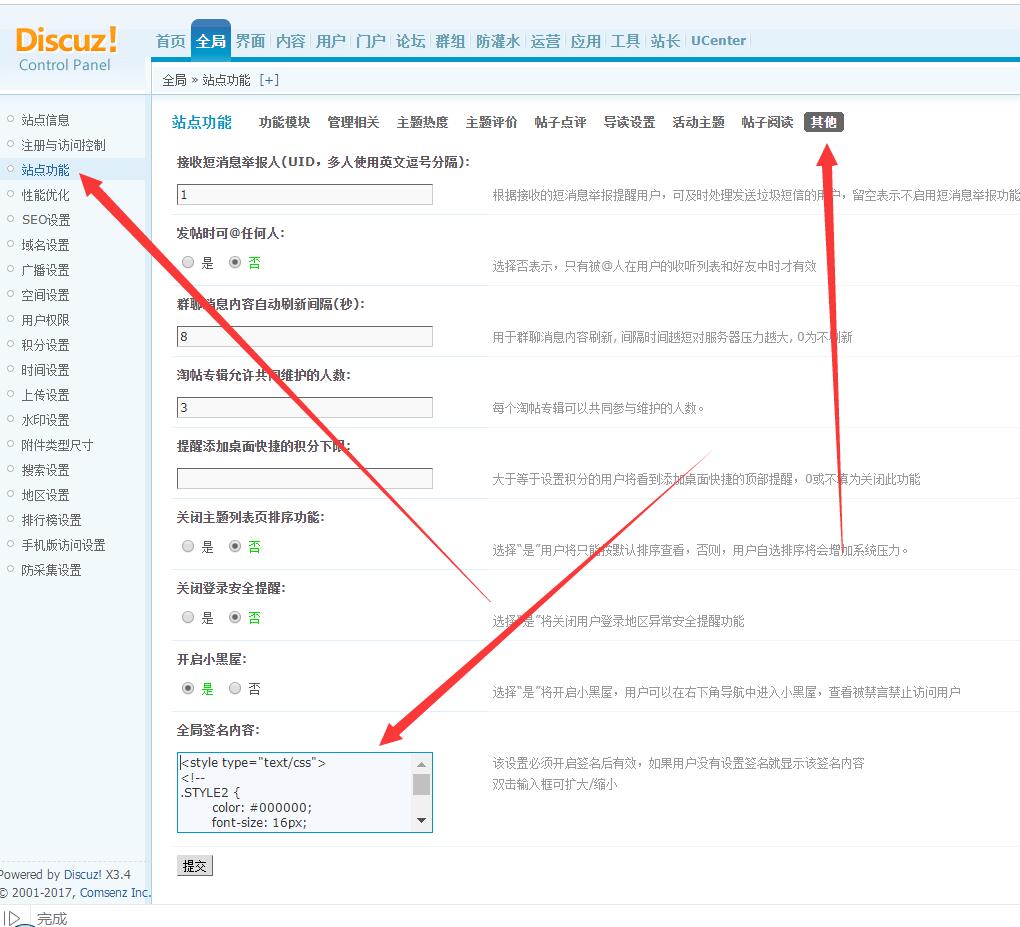Open the 全局 top navigation menu
This screenshot has width=1020, height=927.
click(x=210, y=41)
